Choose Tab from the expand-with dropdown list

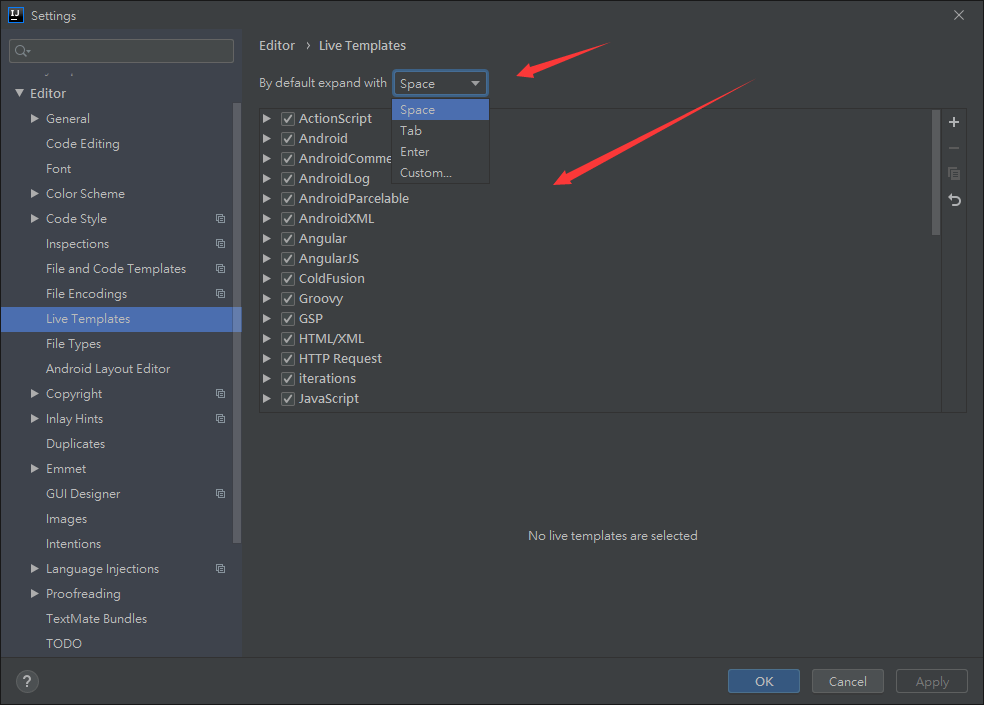(411, 131)
